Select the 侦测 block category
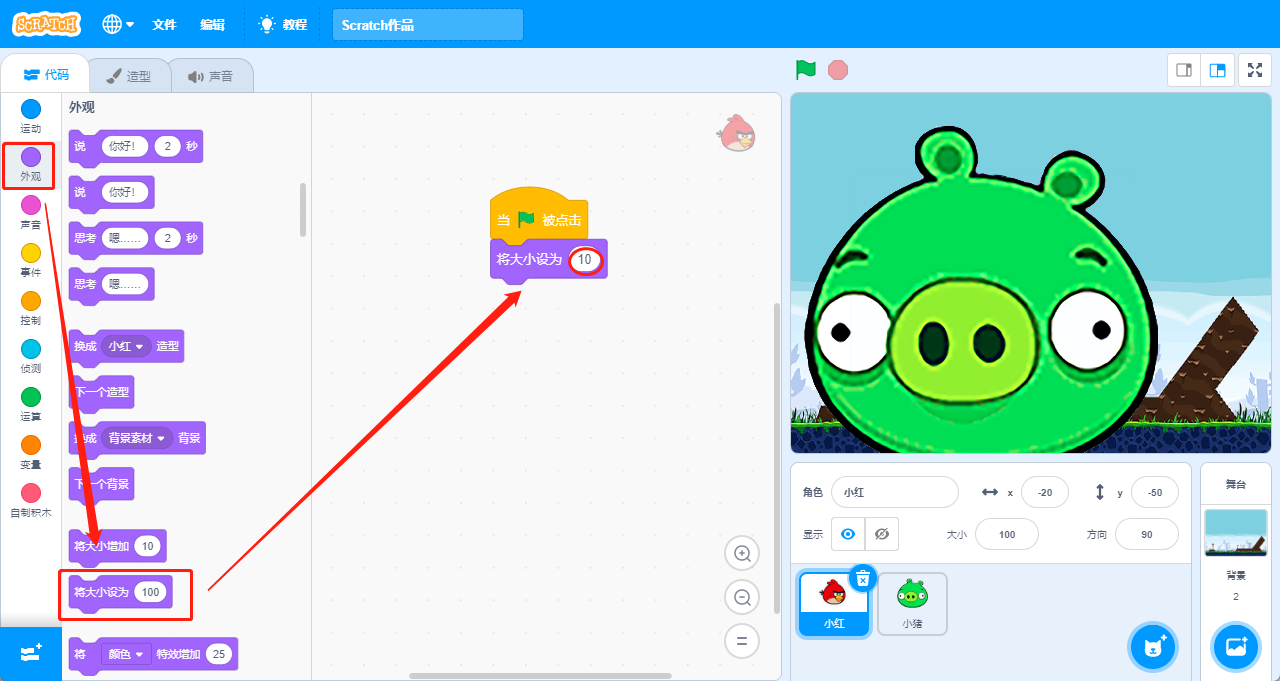Viewport: 1280px width, 681px height. [x=31, y=356]
